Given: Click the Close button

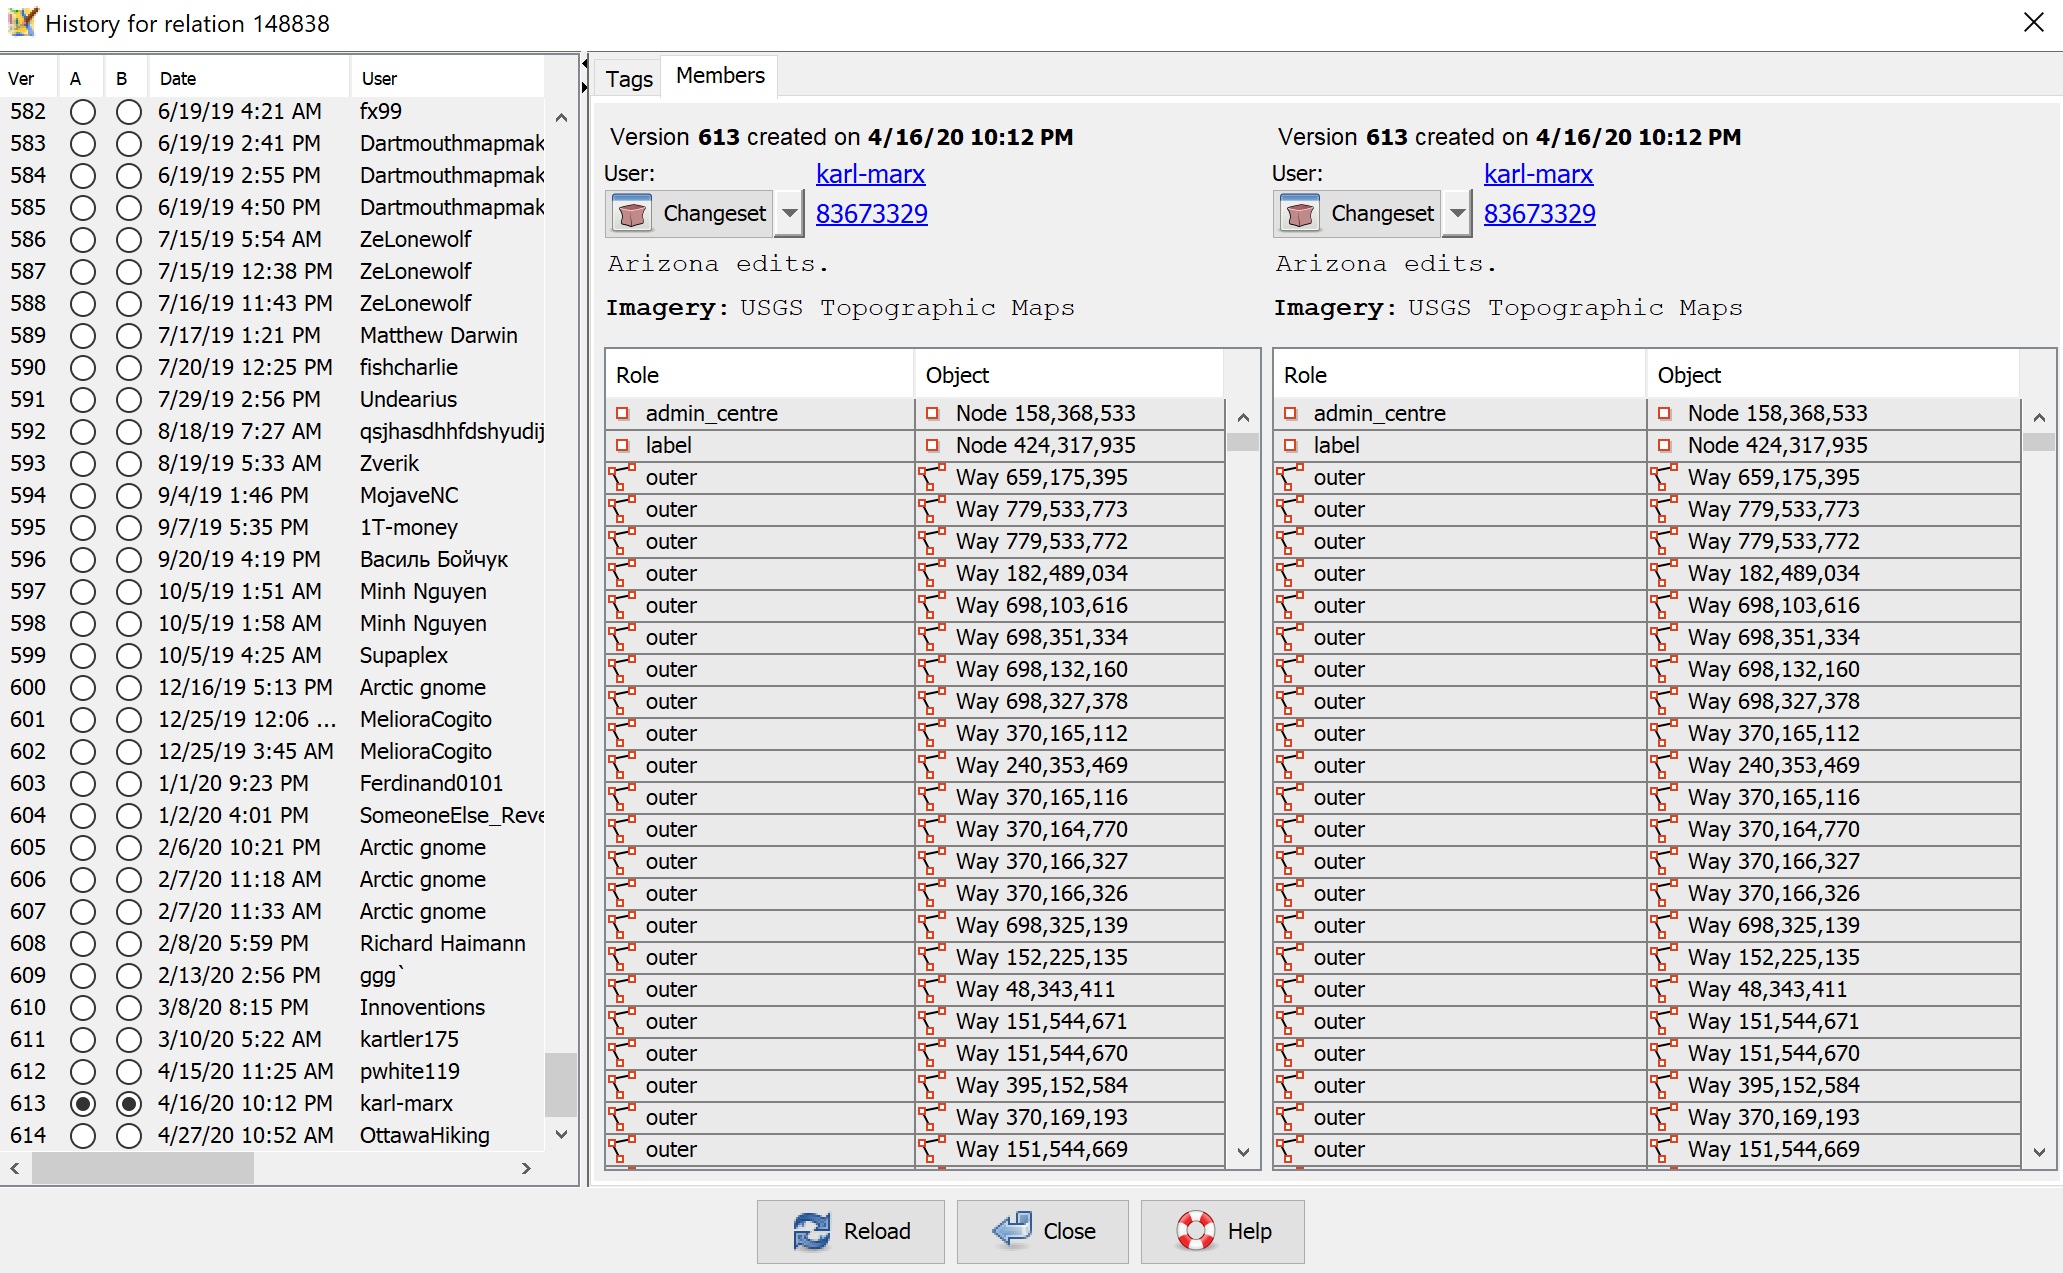Looking at the screenshot, I should coord(1043,1231).
